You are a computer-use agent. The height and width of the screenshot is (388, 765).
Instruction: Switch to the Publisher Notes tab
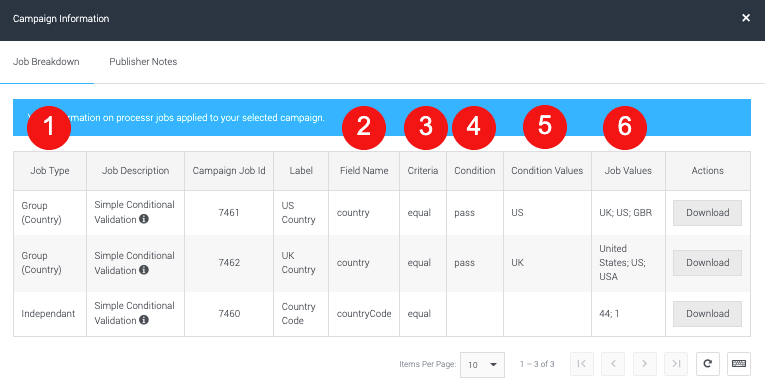point(143,61)
